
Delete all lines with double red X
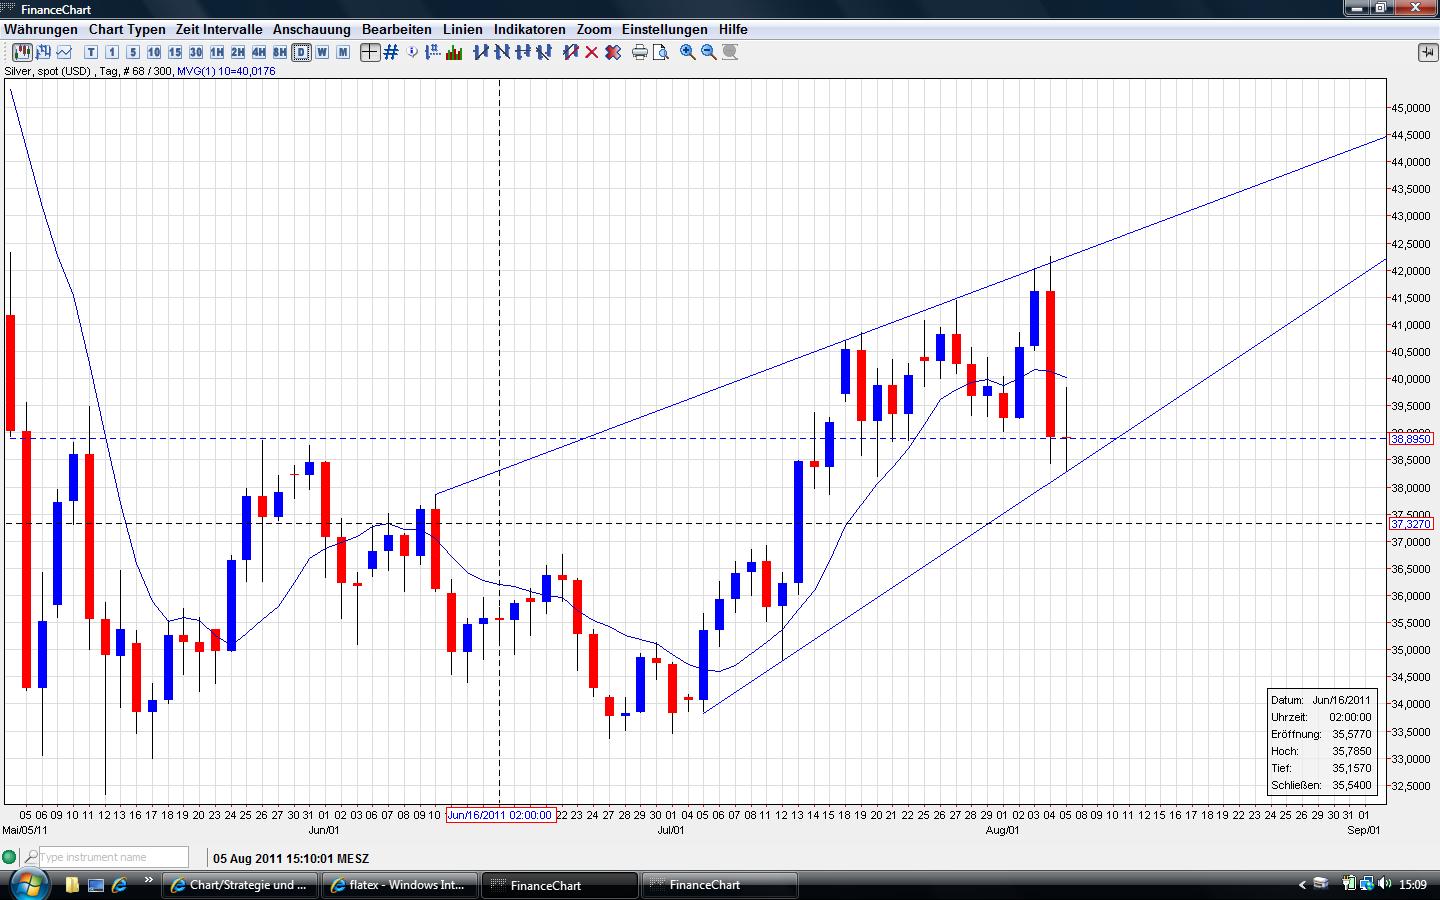click(x=613, y=52)
